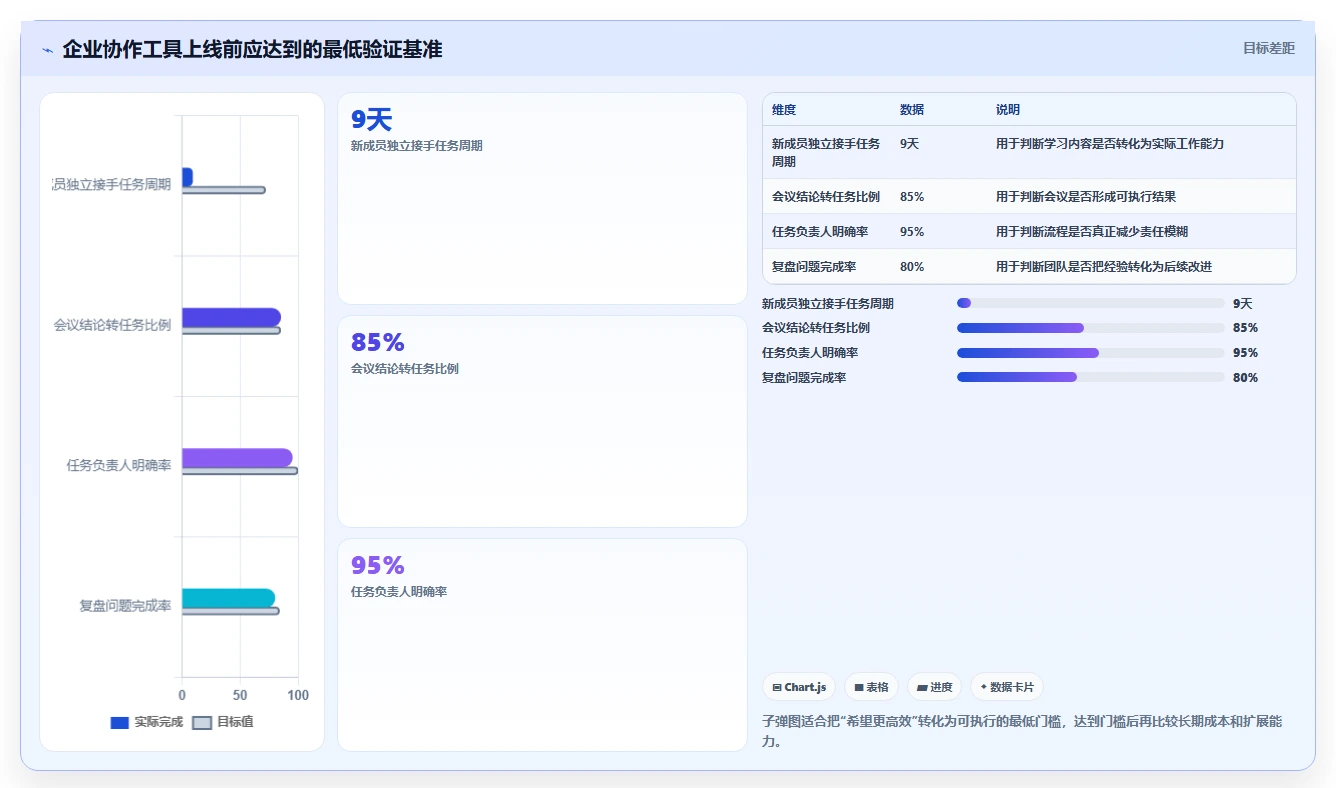The height and width of the screenshot is (788, 1336).
Task: Click the 80% progress bar for 复盘问题完成率
Action: [1090, 377]
